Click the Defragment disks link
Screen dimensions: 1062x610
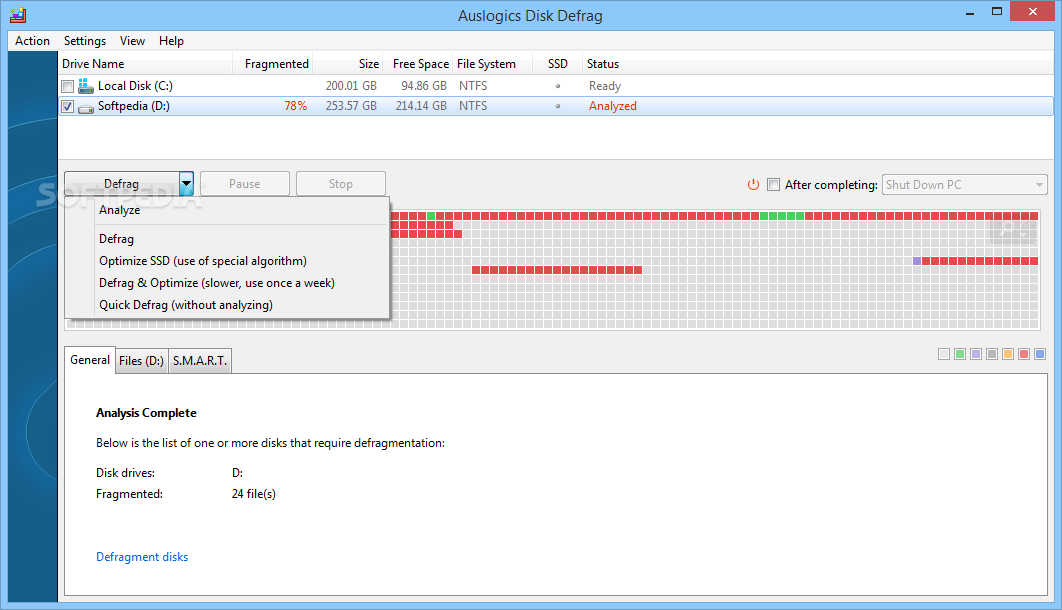(142, 557)
